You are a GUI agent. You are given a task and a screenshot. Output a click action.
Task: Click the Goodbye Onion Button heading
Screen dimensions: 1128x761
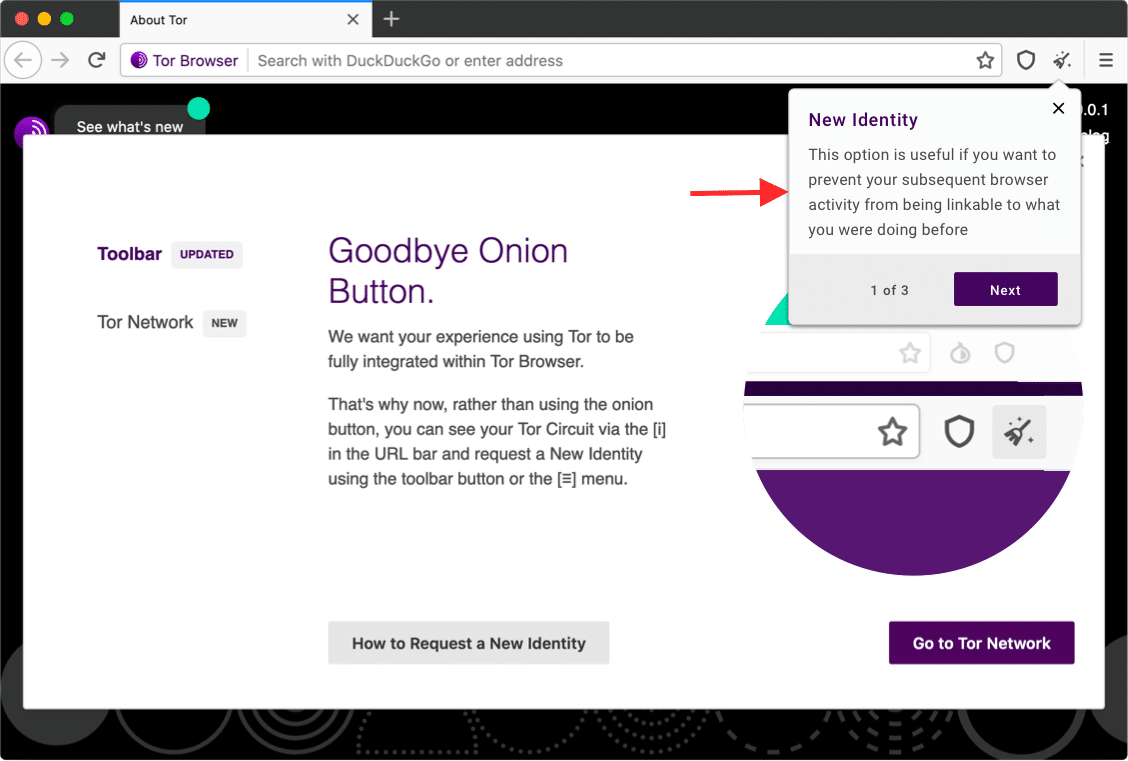click(447, 271)
